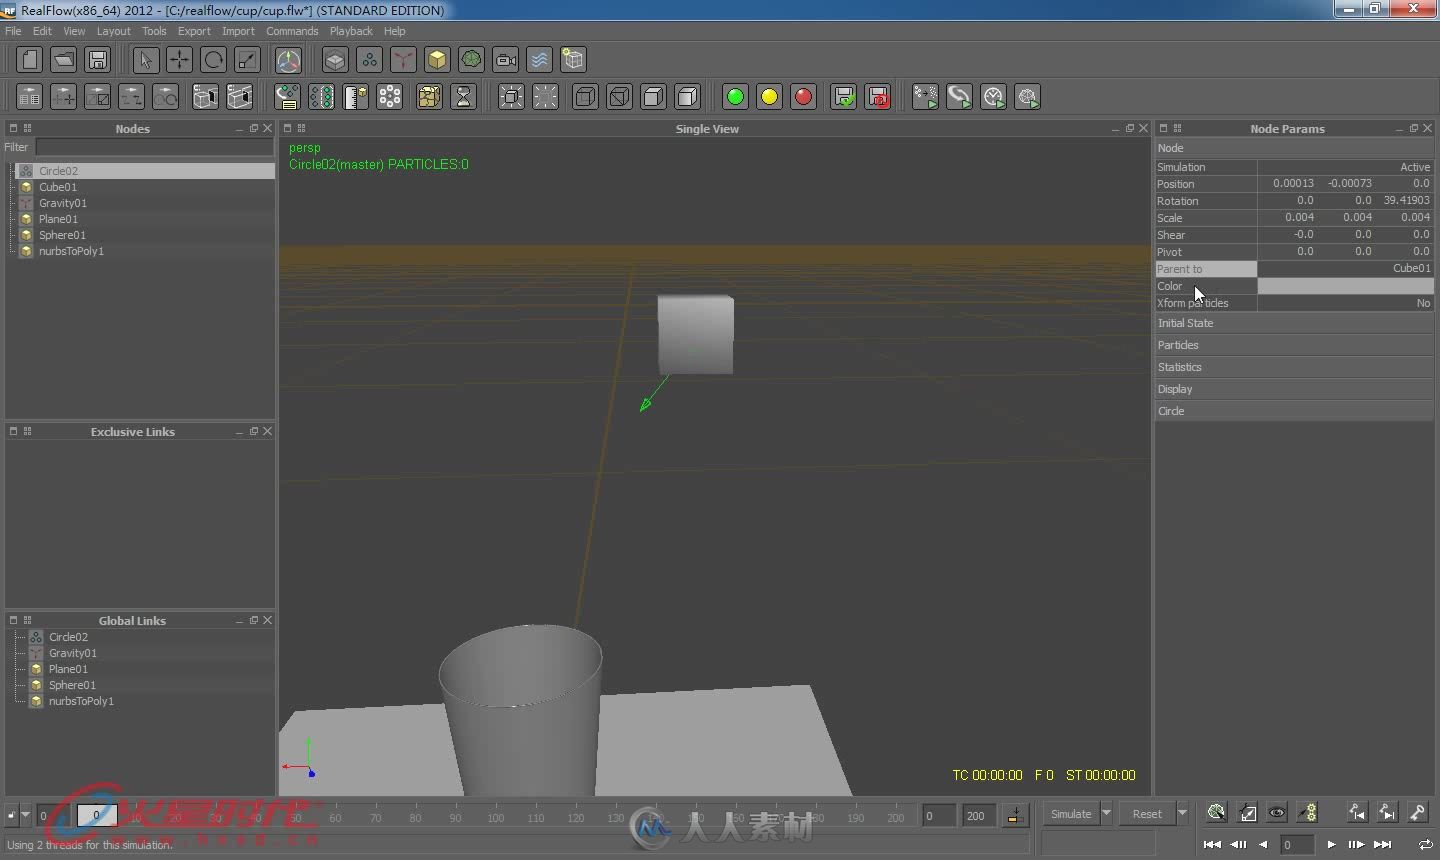This screenshot has height=860, width=1440.
Task: Open the hourglass time tool
Action: [464, 97]
